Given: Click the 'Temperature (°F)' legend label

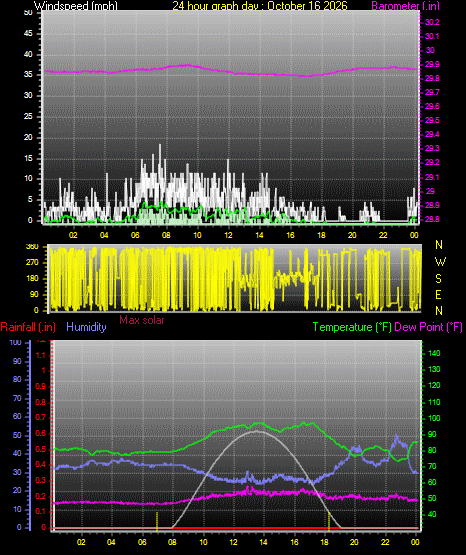Looking at the screenshot, I should 352,327.
